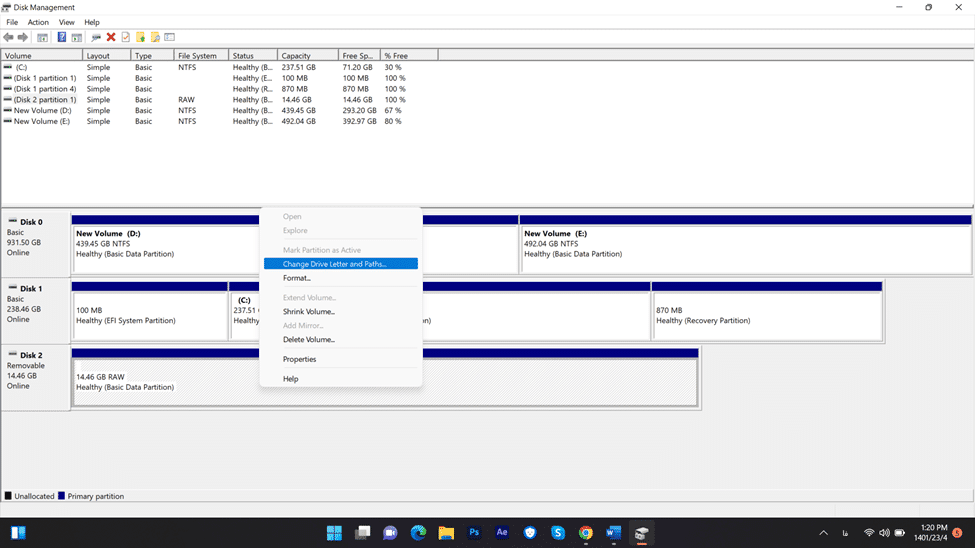This screenshot has height=548, width=975.
Task: Select Shrink Volume from the context menu
Action: [x=341, y=312]
